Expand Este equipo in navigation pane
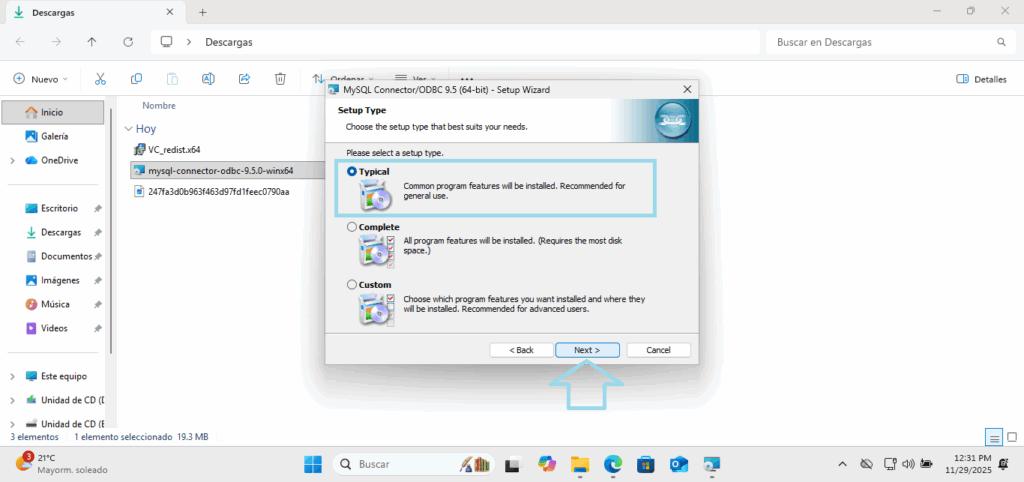This screenshot has height=482, width=1024. coord(12,376)
